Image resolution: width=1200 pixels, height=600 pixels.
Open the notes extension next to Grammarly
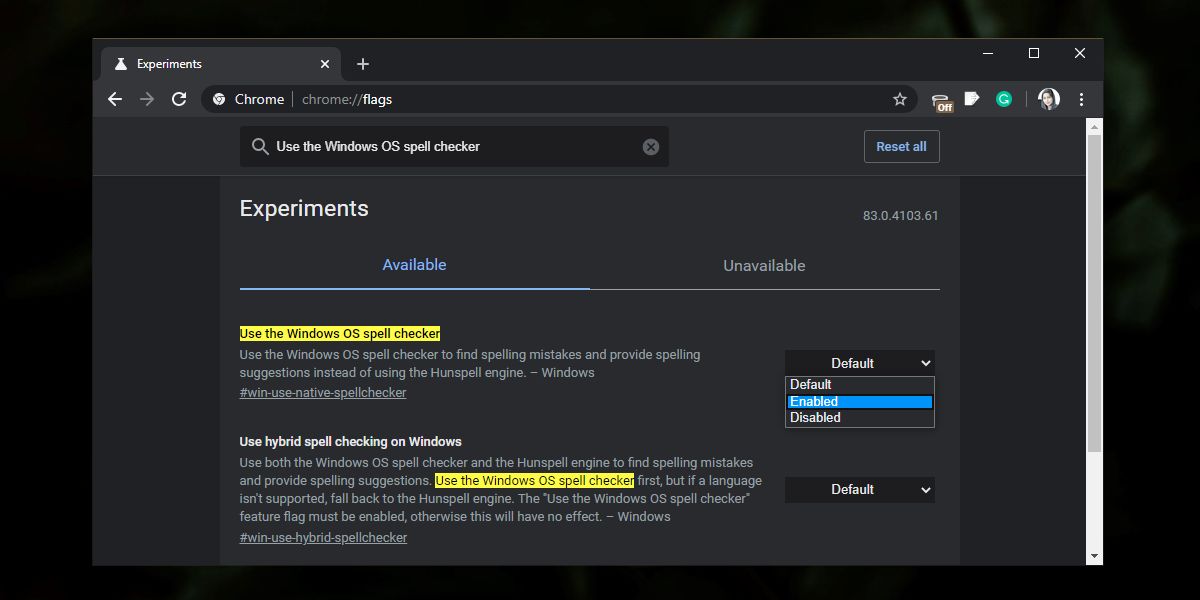pos(972,99)
